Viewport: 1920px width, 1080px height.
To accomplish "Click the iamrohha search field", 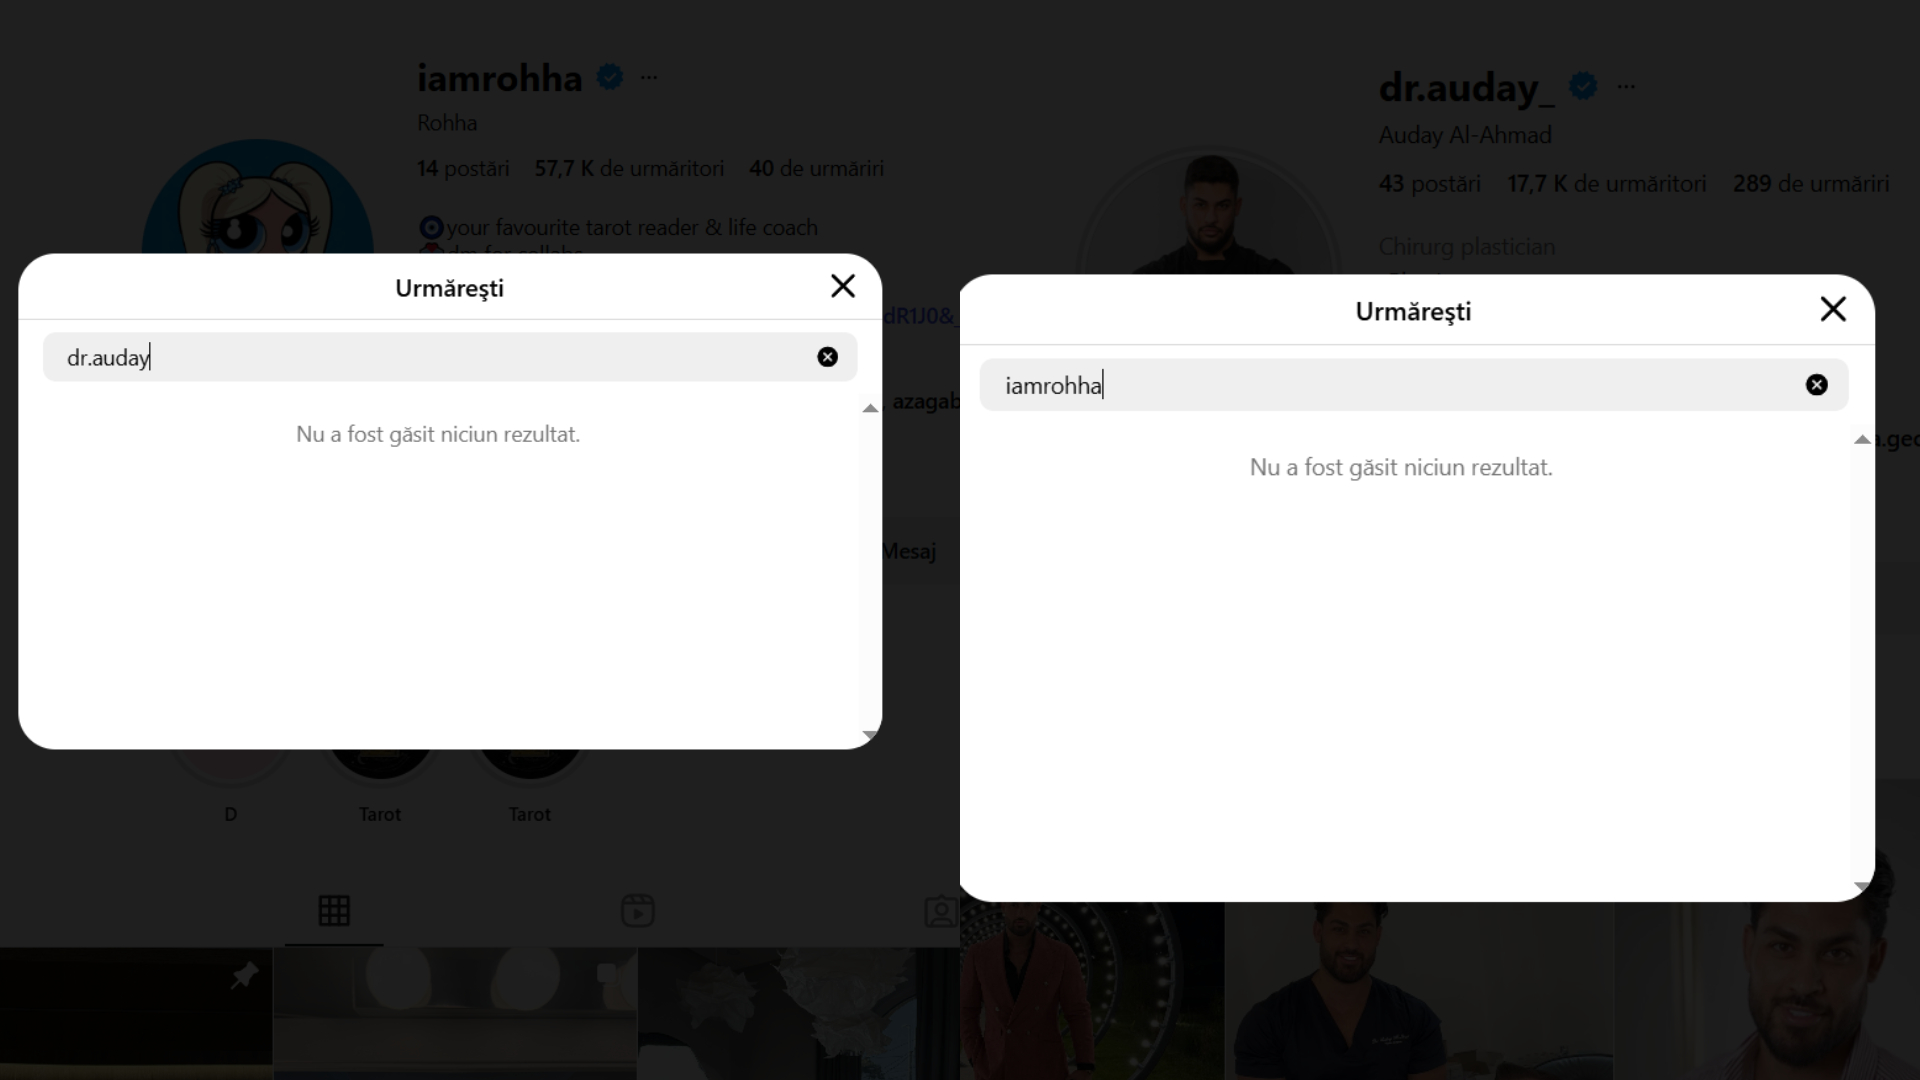I will [x=1413, y=385].
